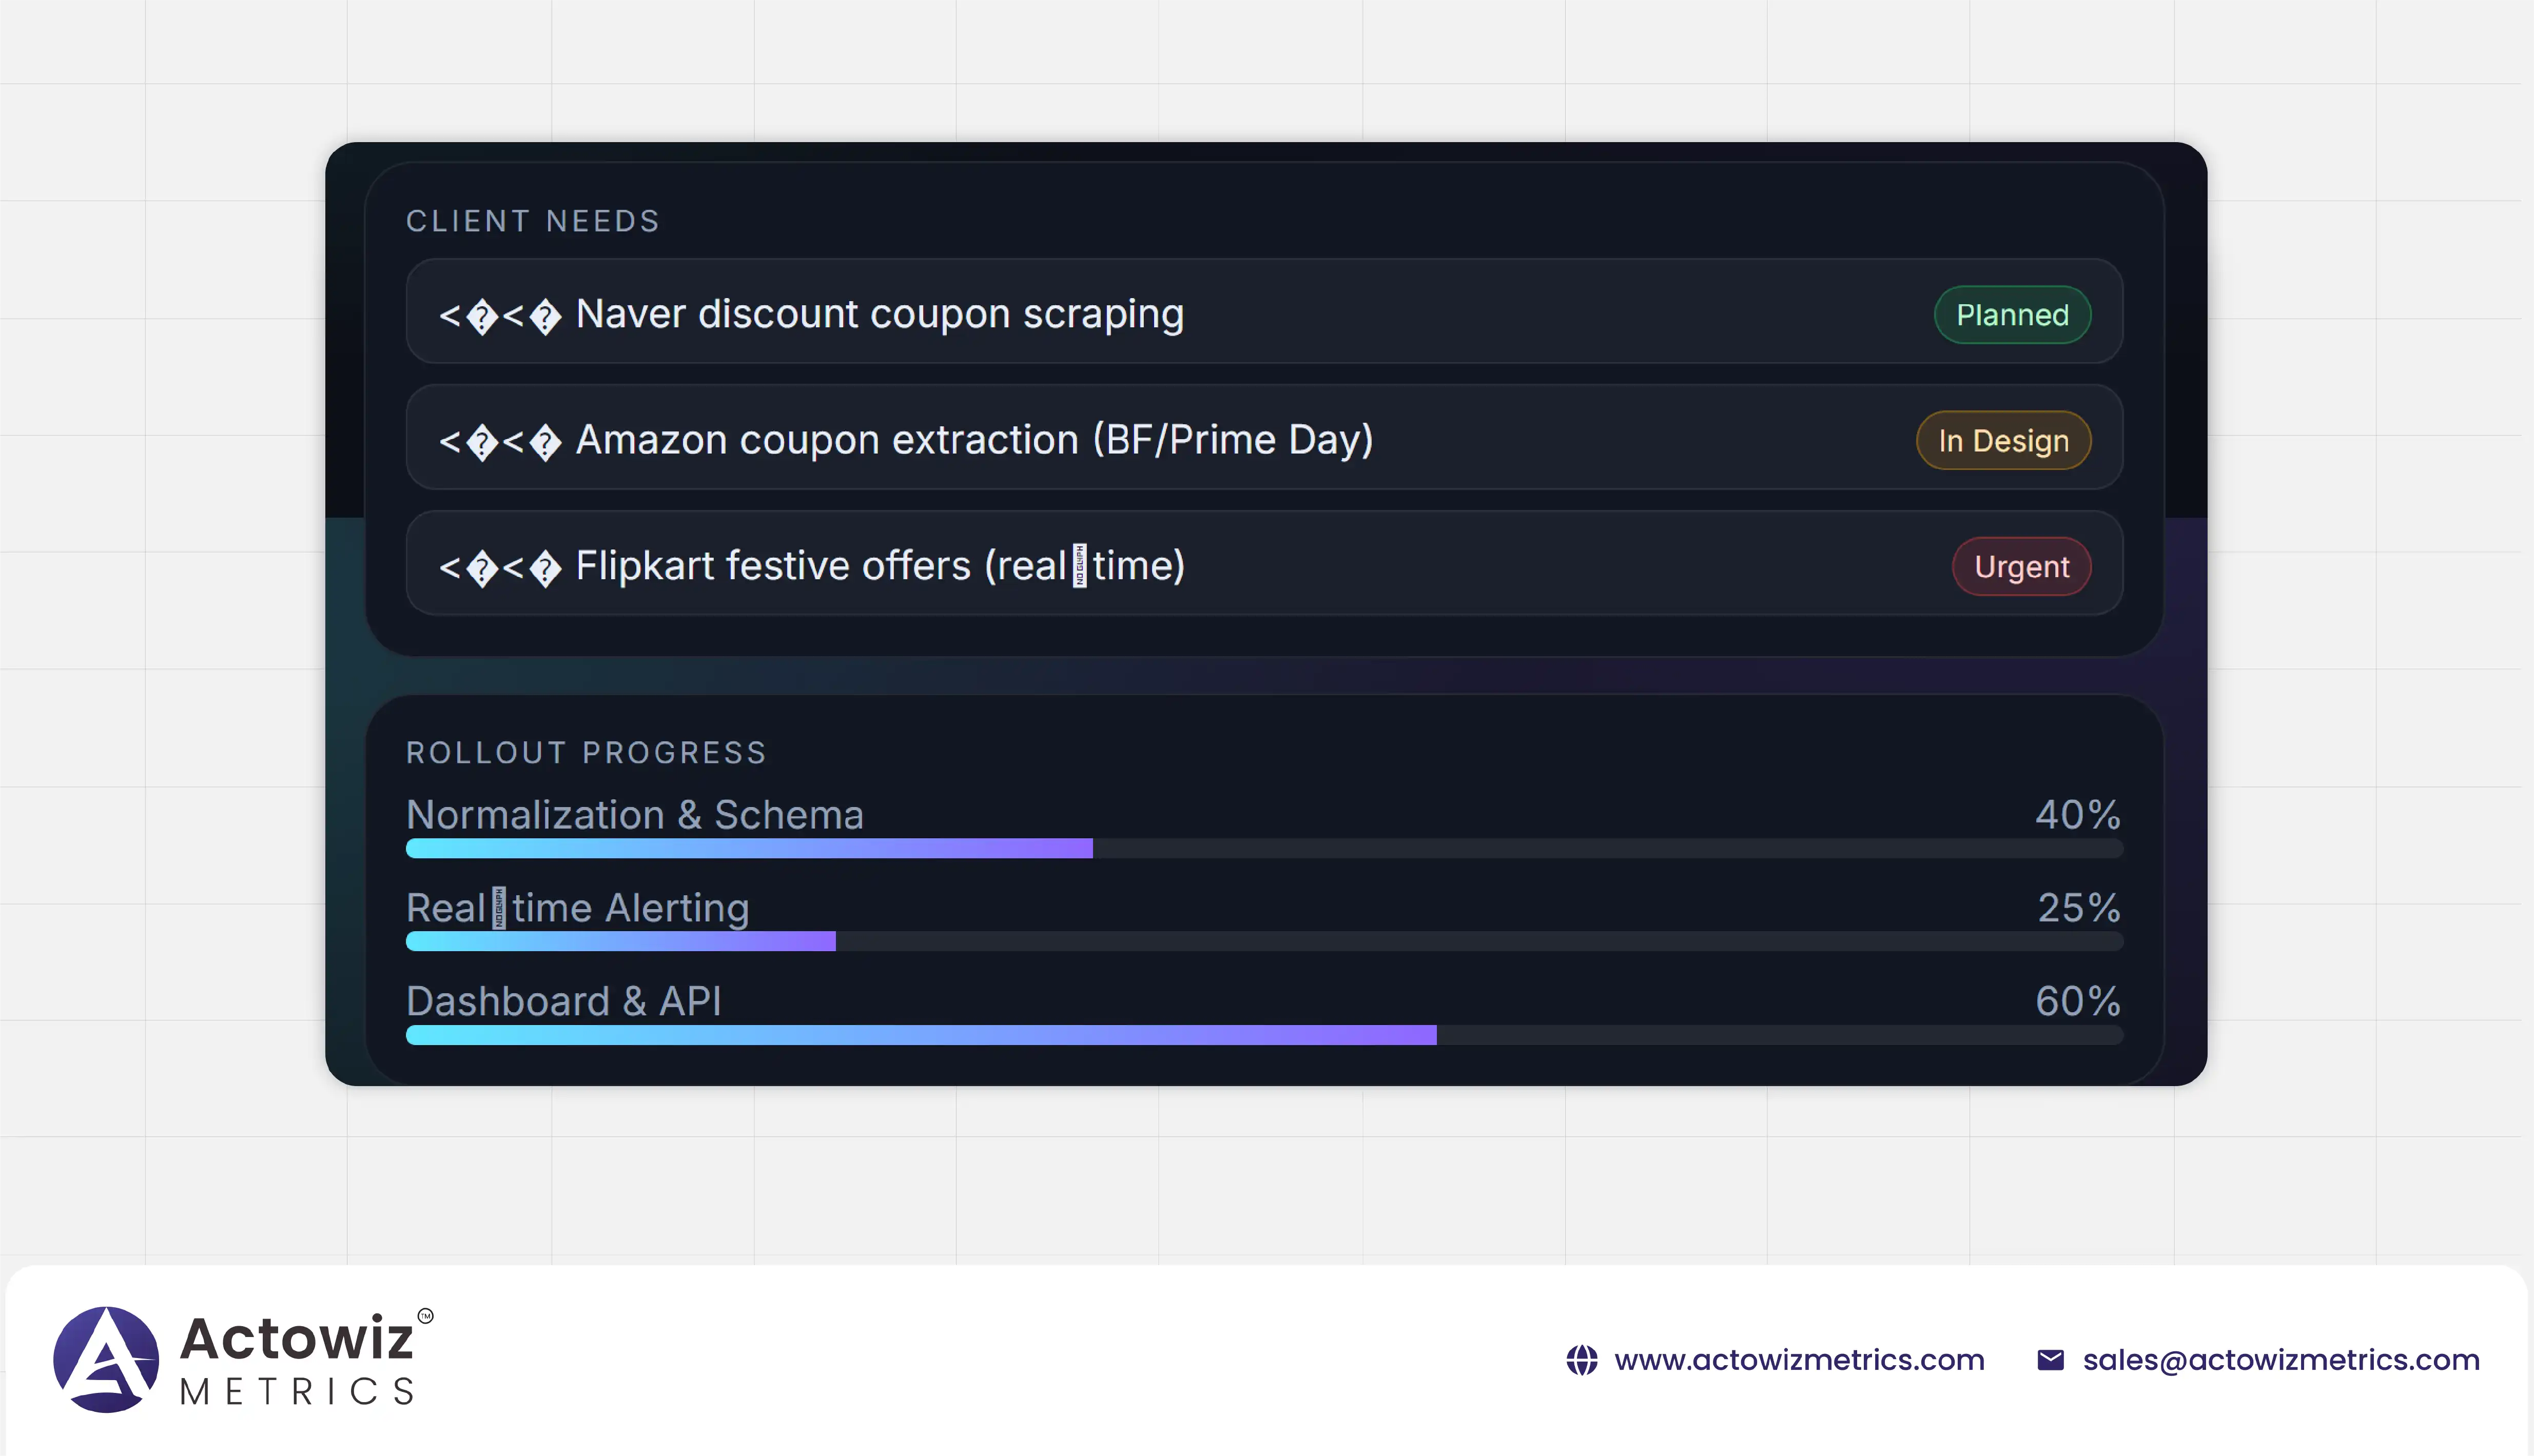Click the Actowiz circular logo icon
The width and height of the screenshot is (2534, 1456).
[x=106, y=1359]
